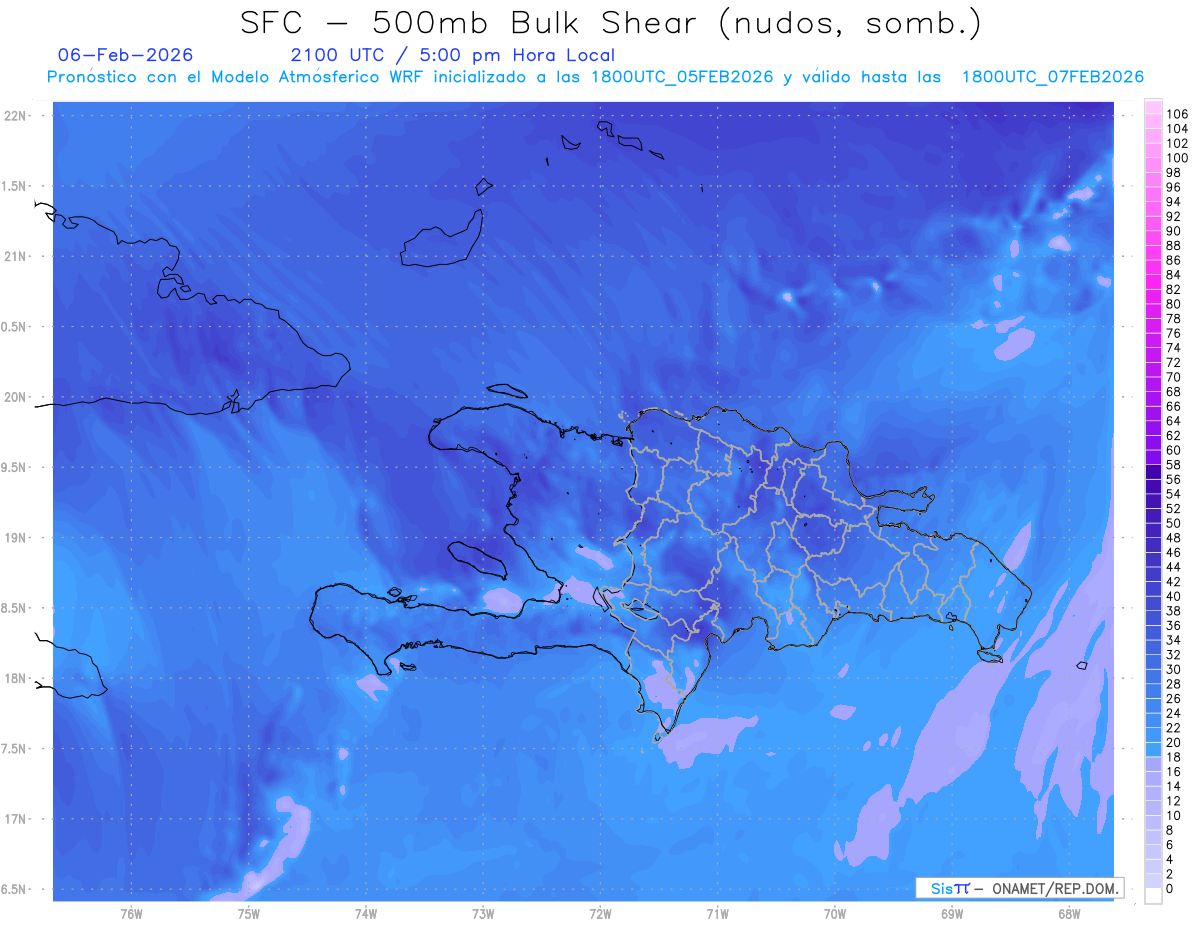The width and height of the screenshot is (1200, 927).
Task: Click the '20' colorbar value
Action: pyautogui.click(x=1174, y=743)
